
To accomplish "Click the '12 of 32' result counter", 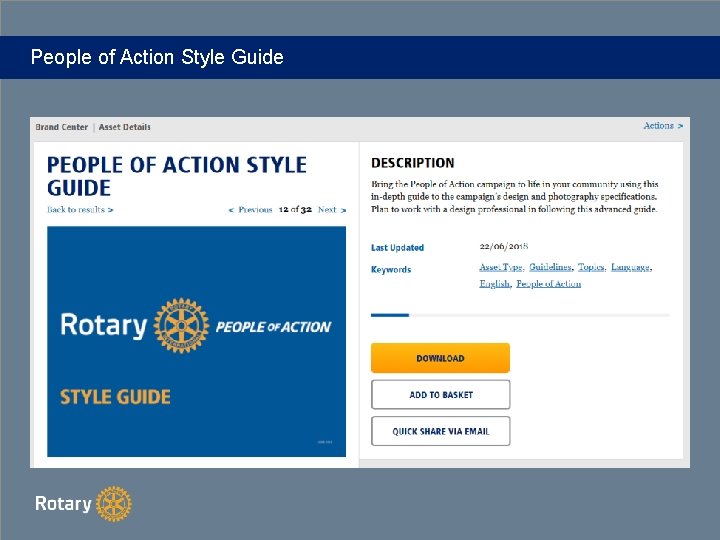I will 295,210.
